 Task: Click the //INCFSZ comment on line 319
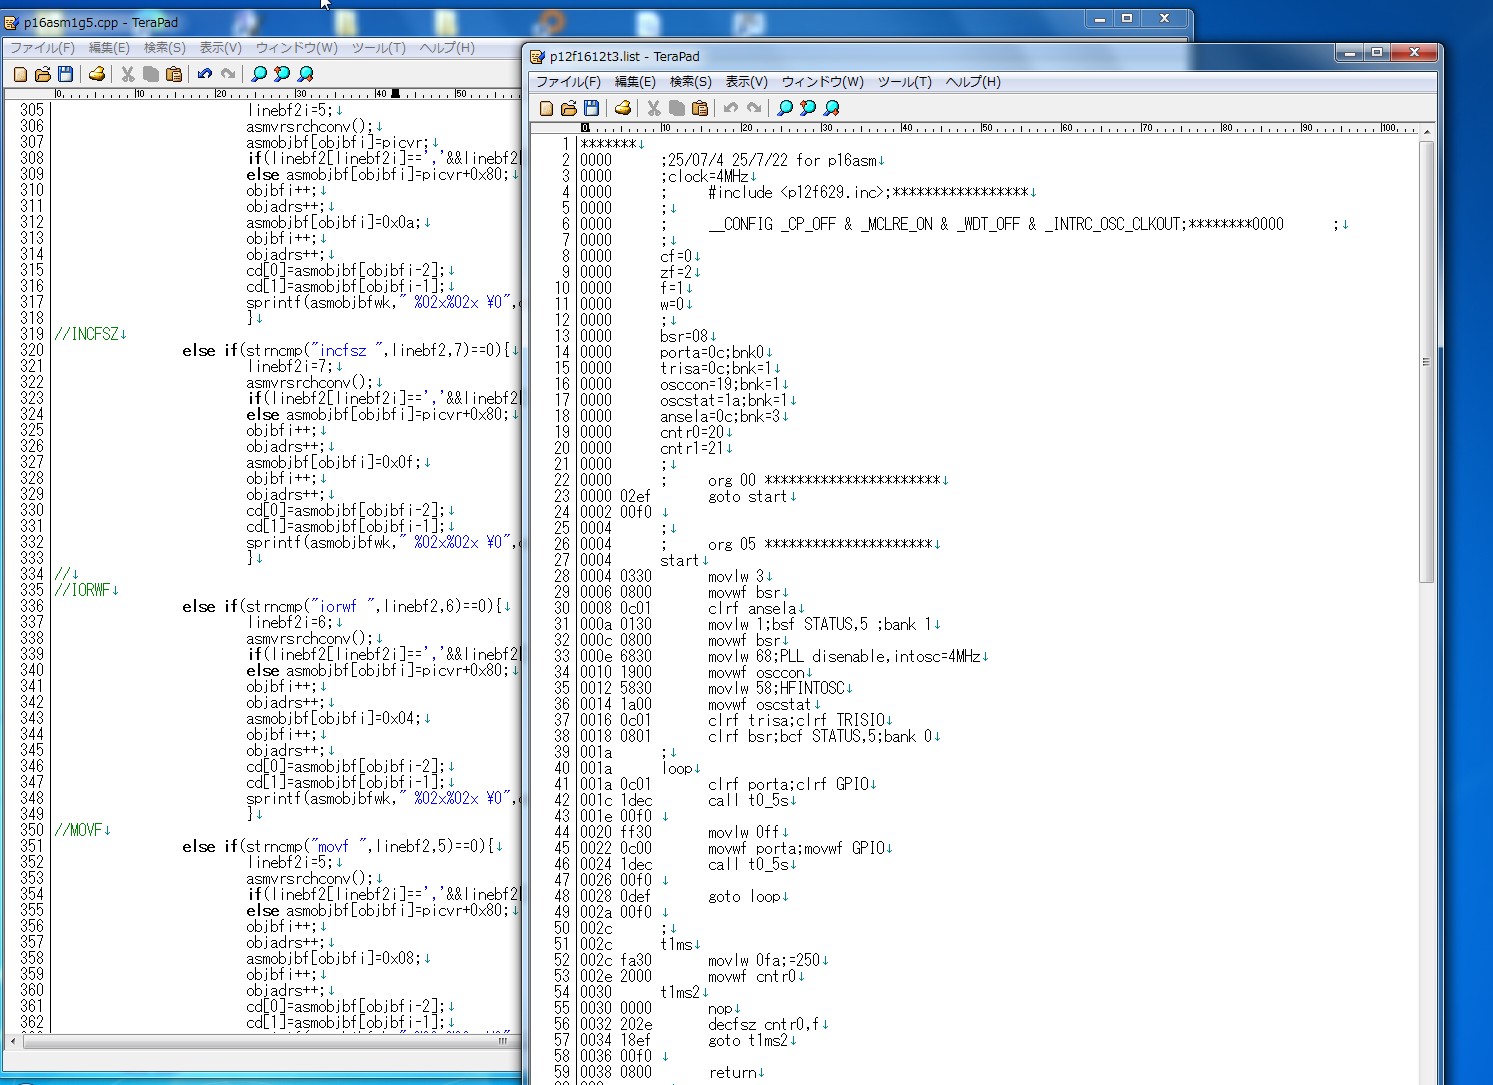coord(87,334)
